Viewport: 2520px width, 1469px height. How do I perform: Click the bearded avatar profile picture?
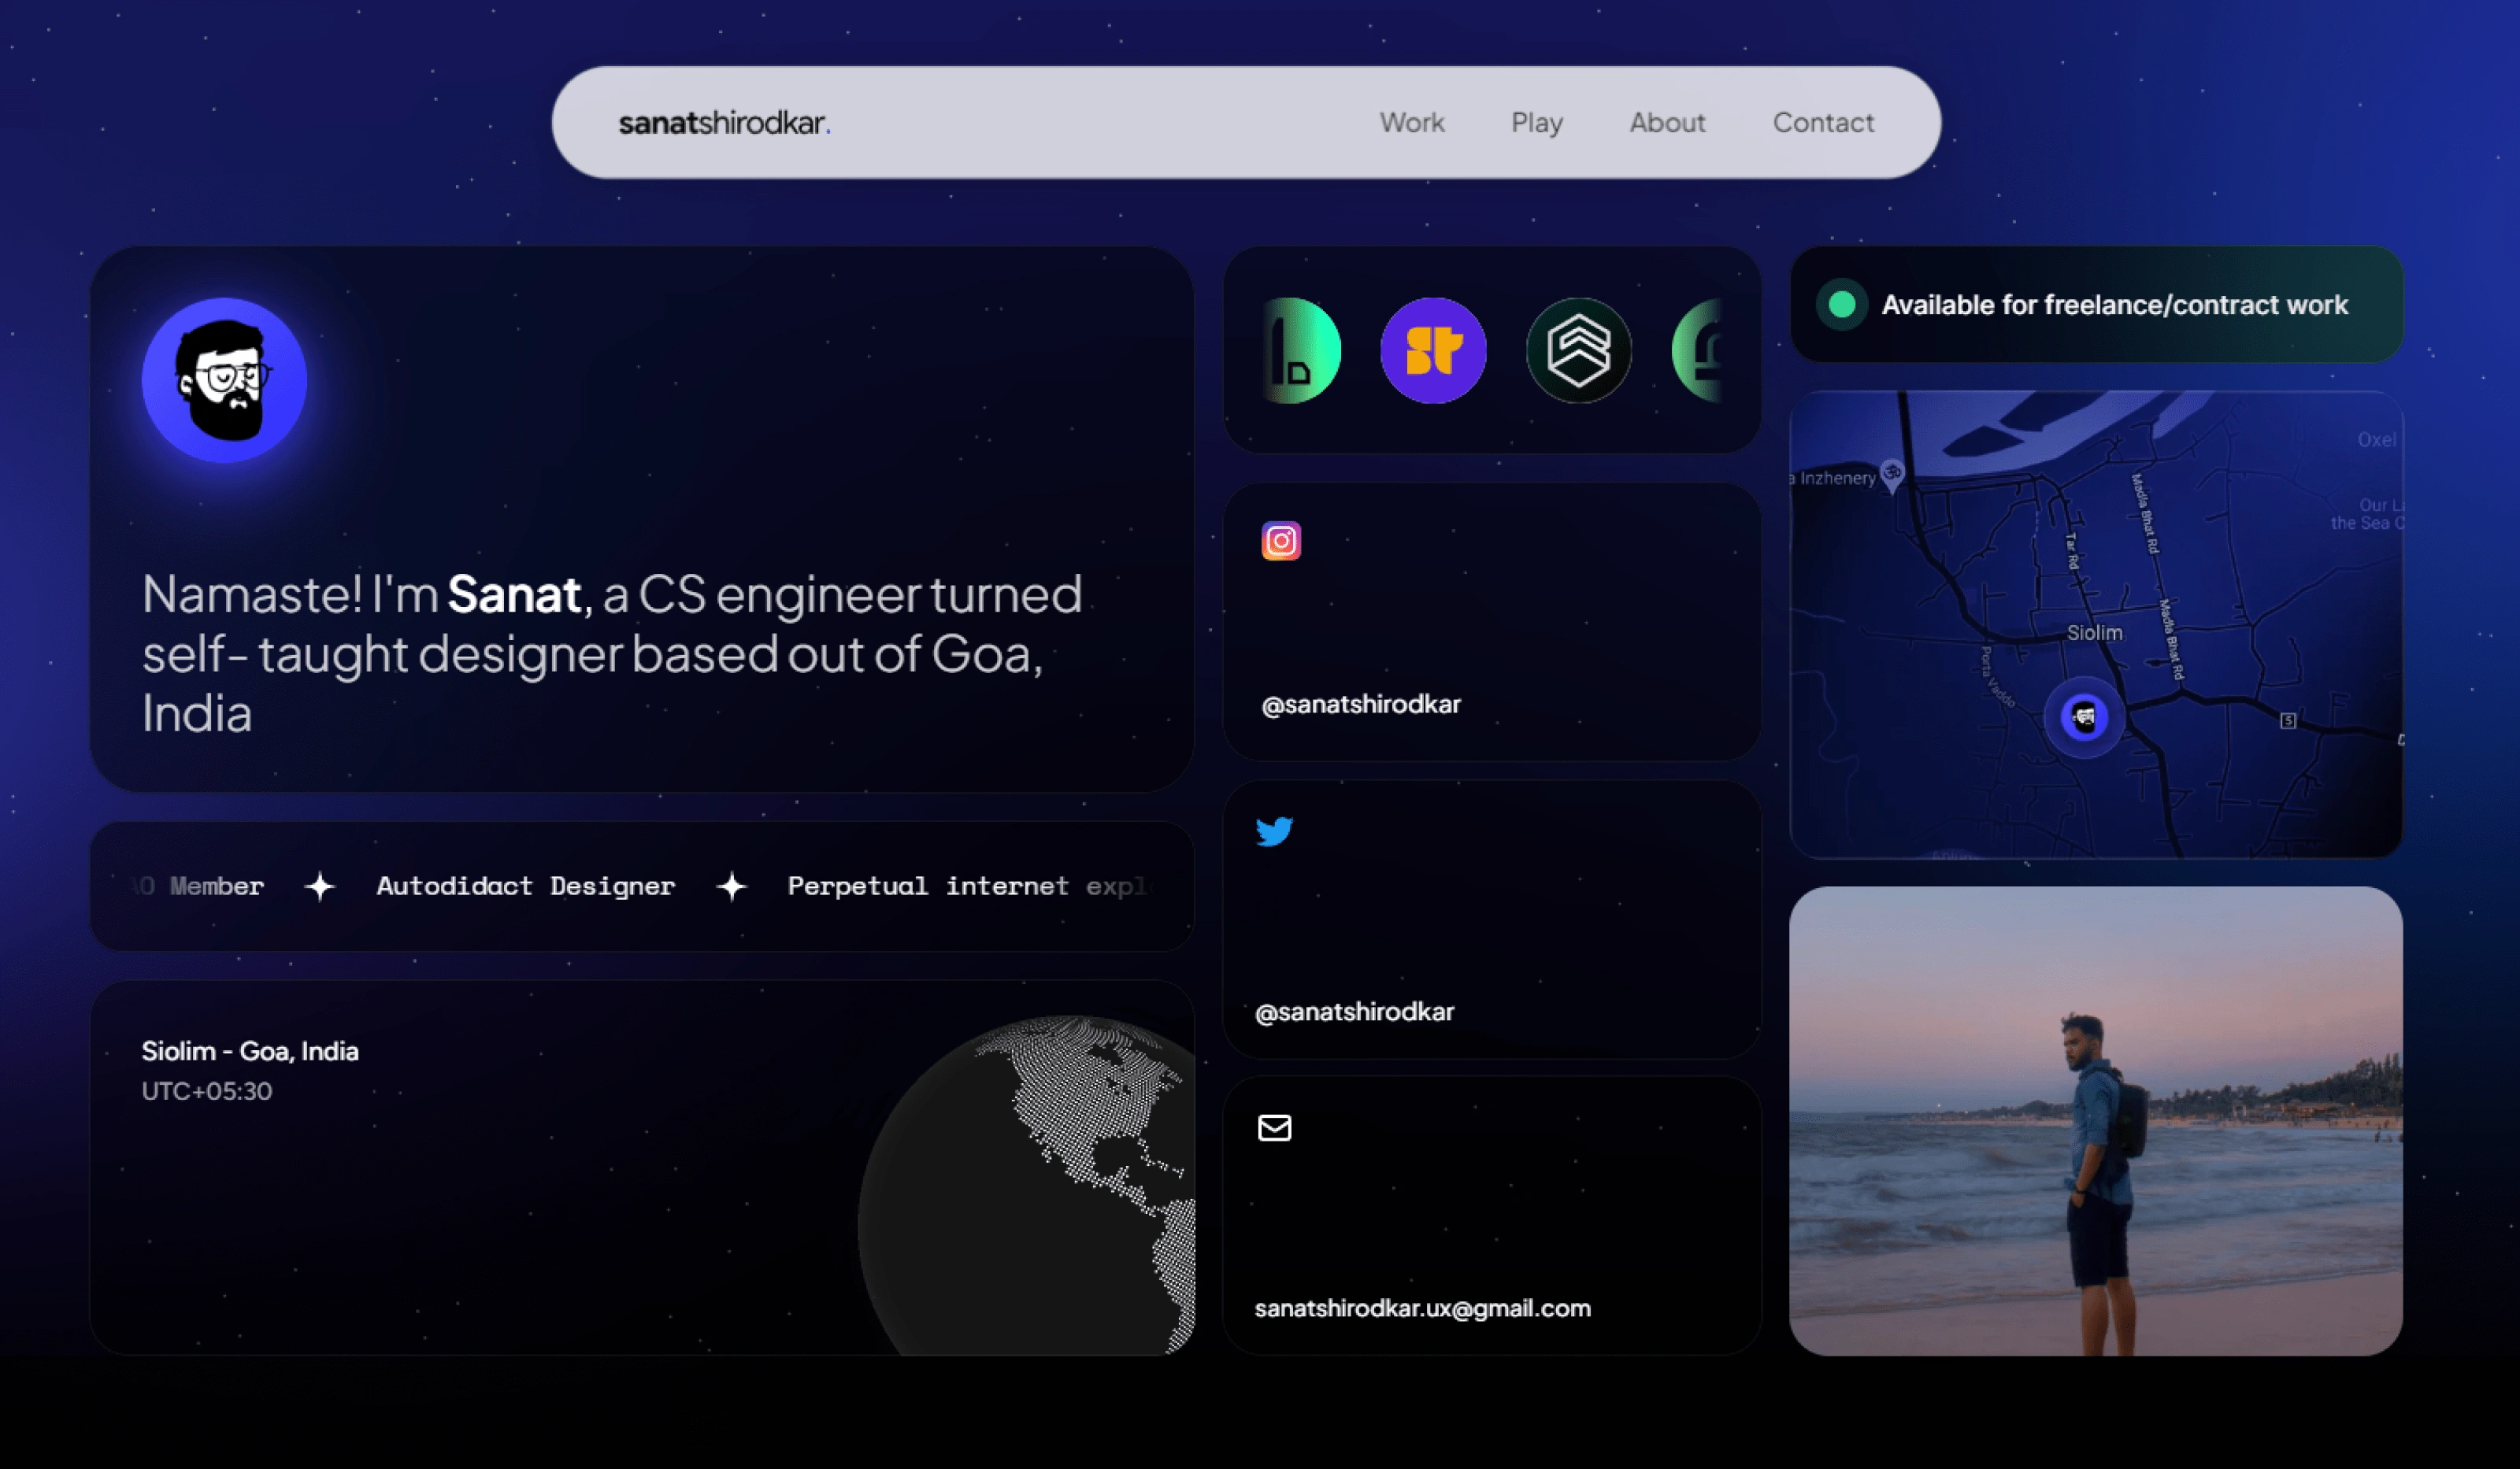click(x=224, y=380)
